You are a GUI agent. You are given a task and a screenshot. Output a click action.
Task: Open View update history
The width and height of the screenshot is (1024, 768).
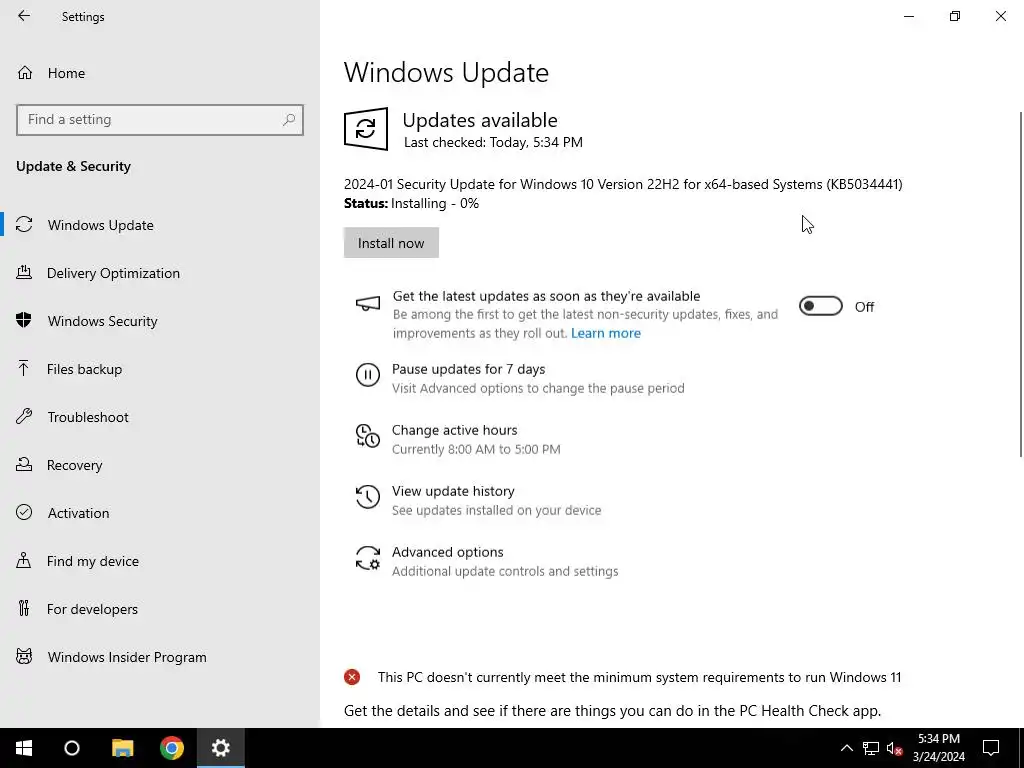(453, 491)
